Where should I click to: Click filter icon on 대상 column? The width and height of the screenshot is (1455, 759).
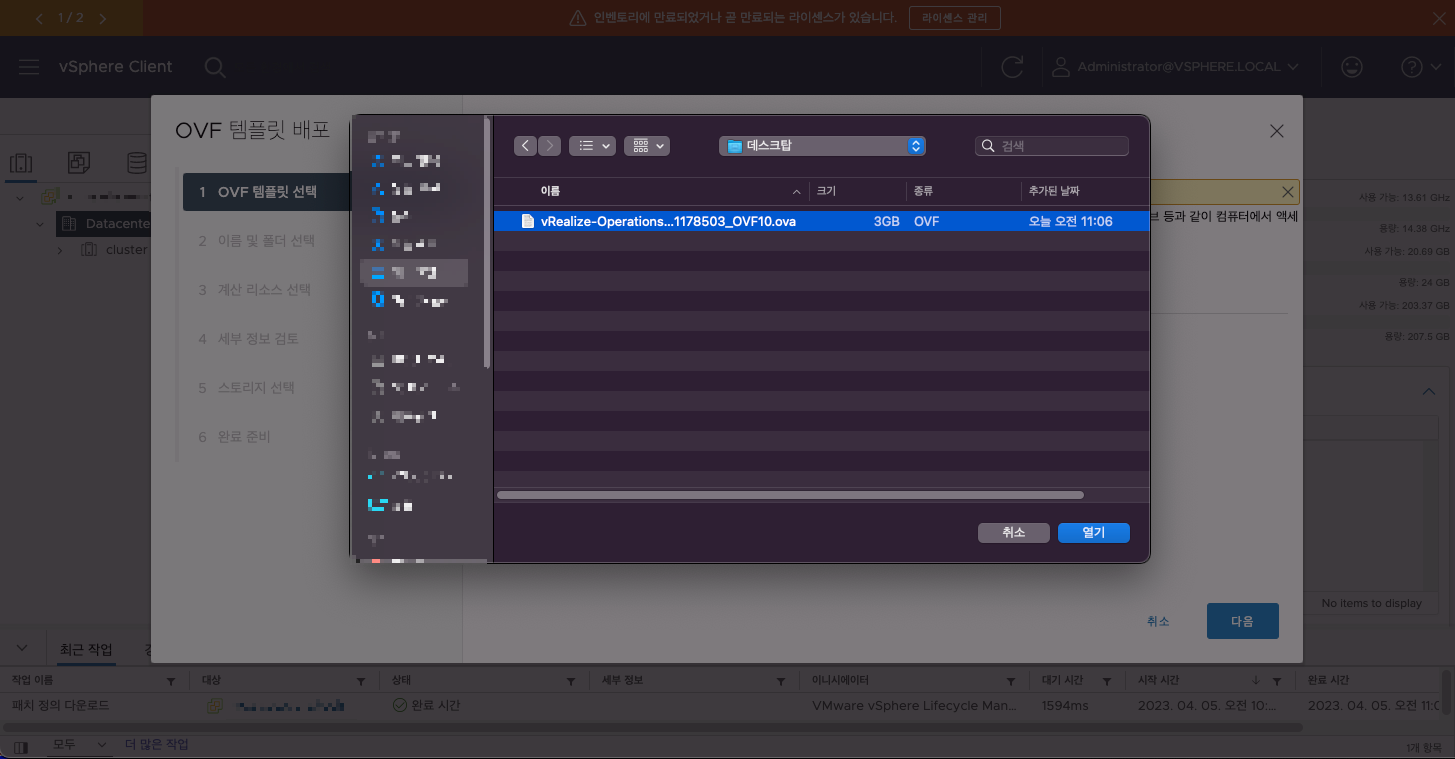tap(361, 681)
